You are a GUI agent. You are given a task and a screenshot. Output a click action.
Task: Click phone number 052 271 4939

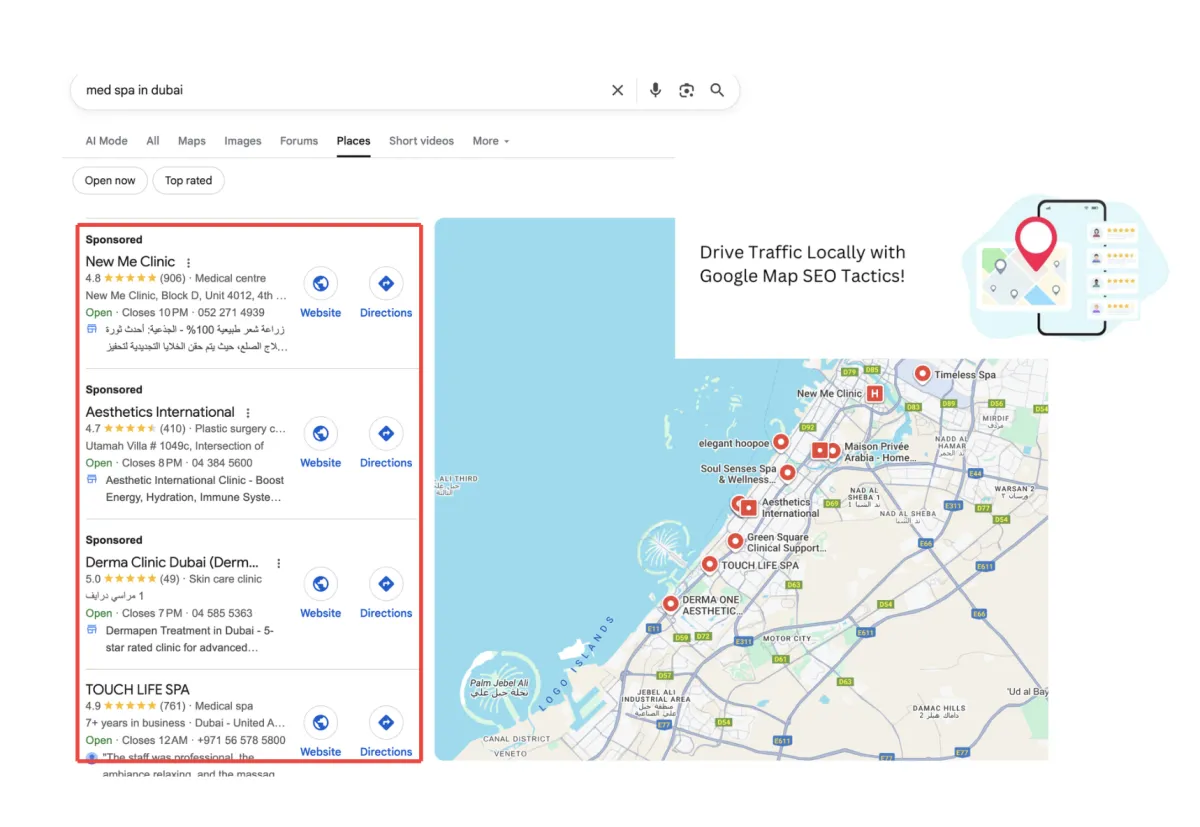[231, 313]
